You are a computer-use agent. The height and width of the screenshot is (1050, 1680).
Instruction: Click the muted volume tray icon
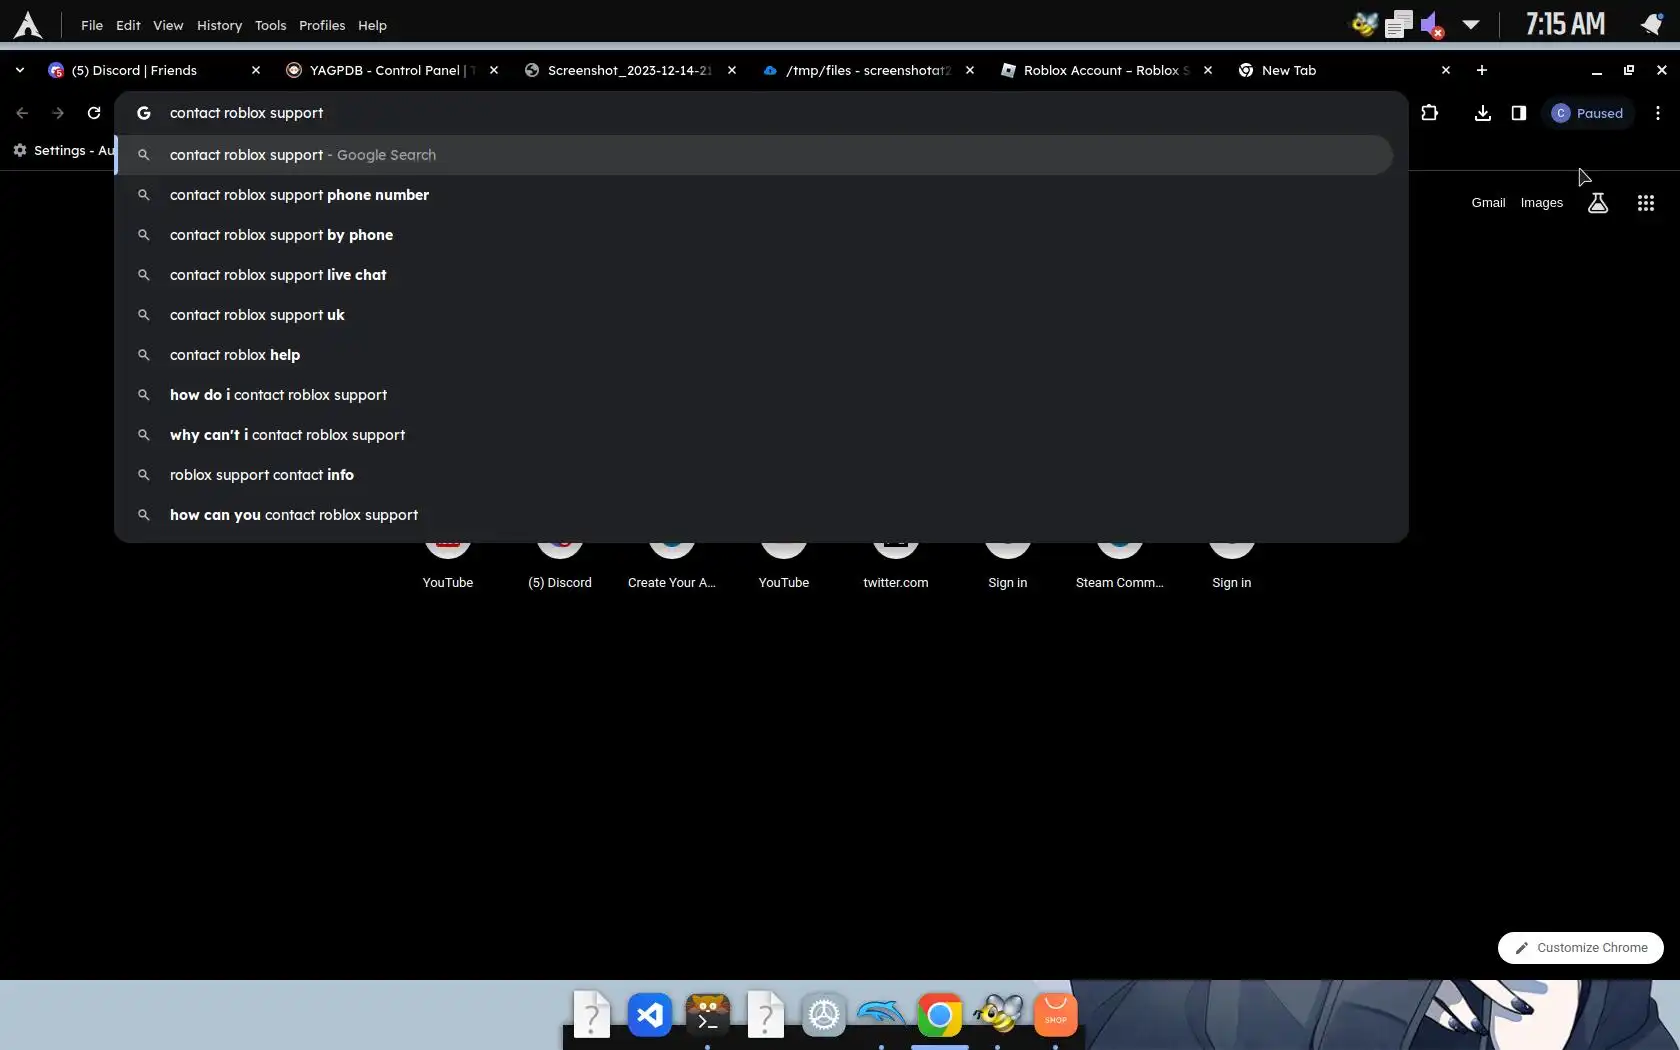[1432, 25]
